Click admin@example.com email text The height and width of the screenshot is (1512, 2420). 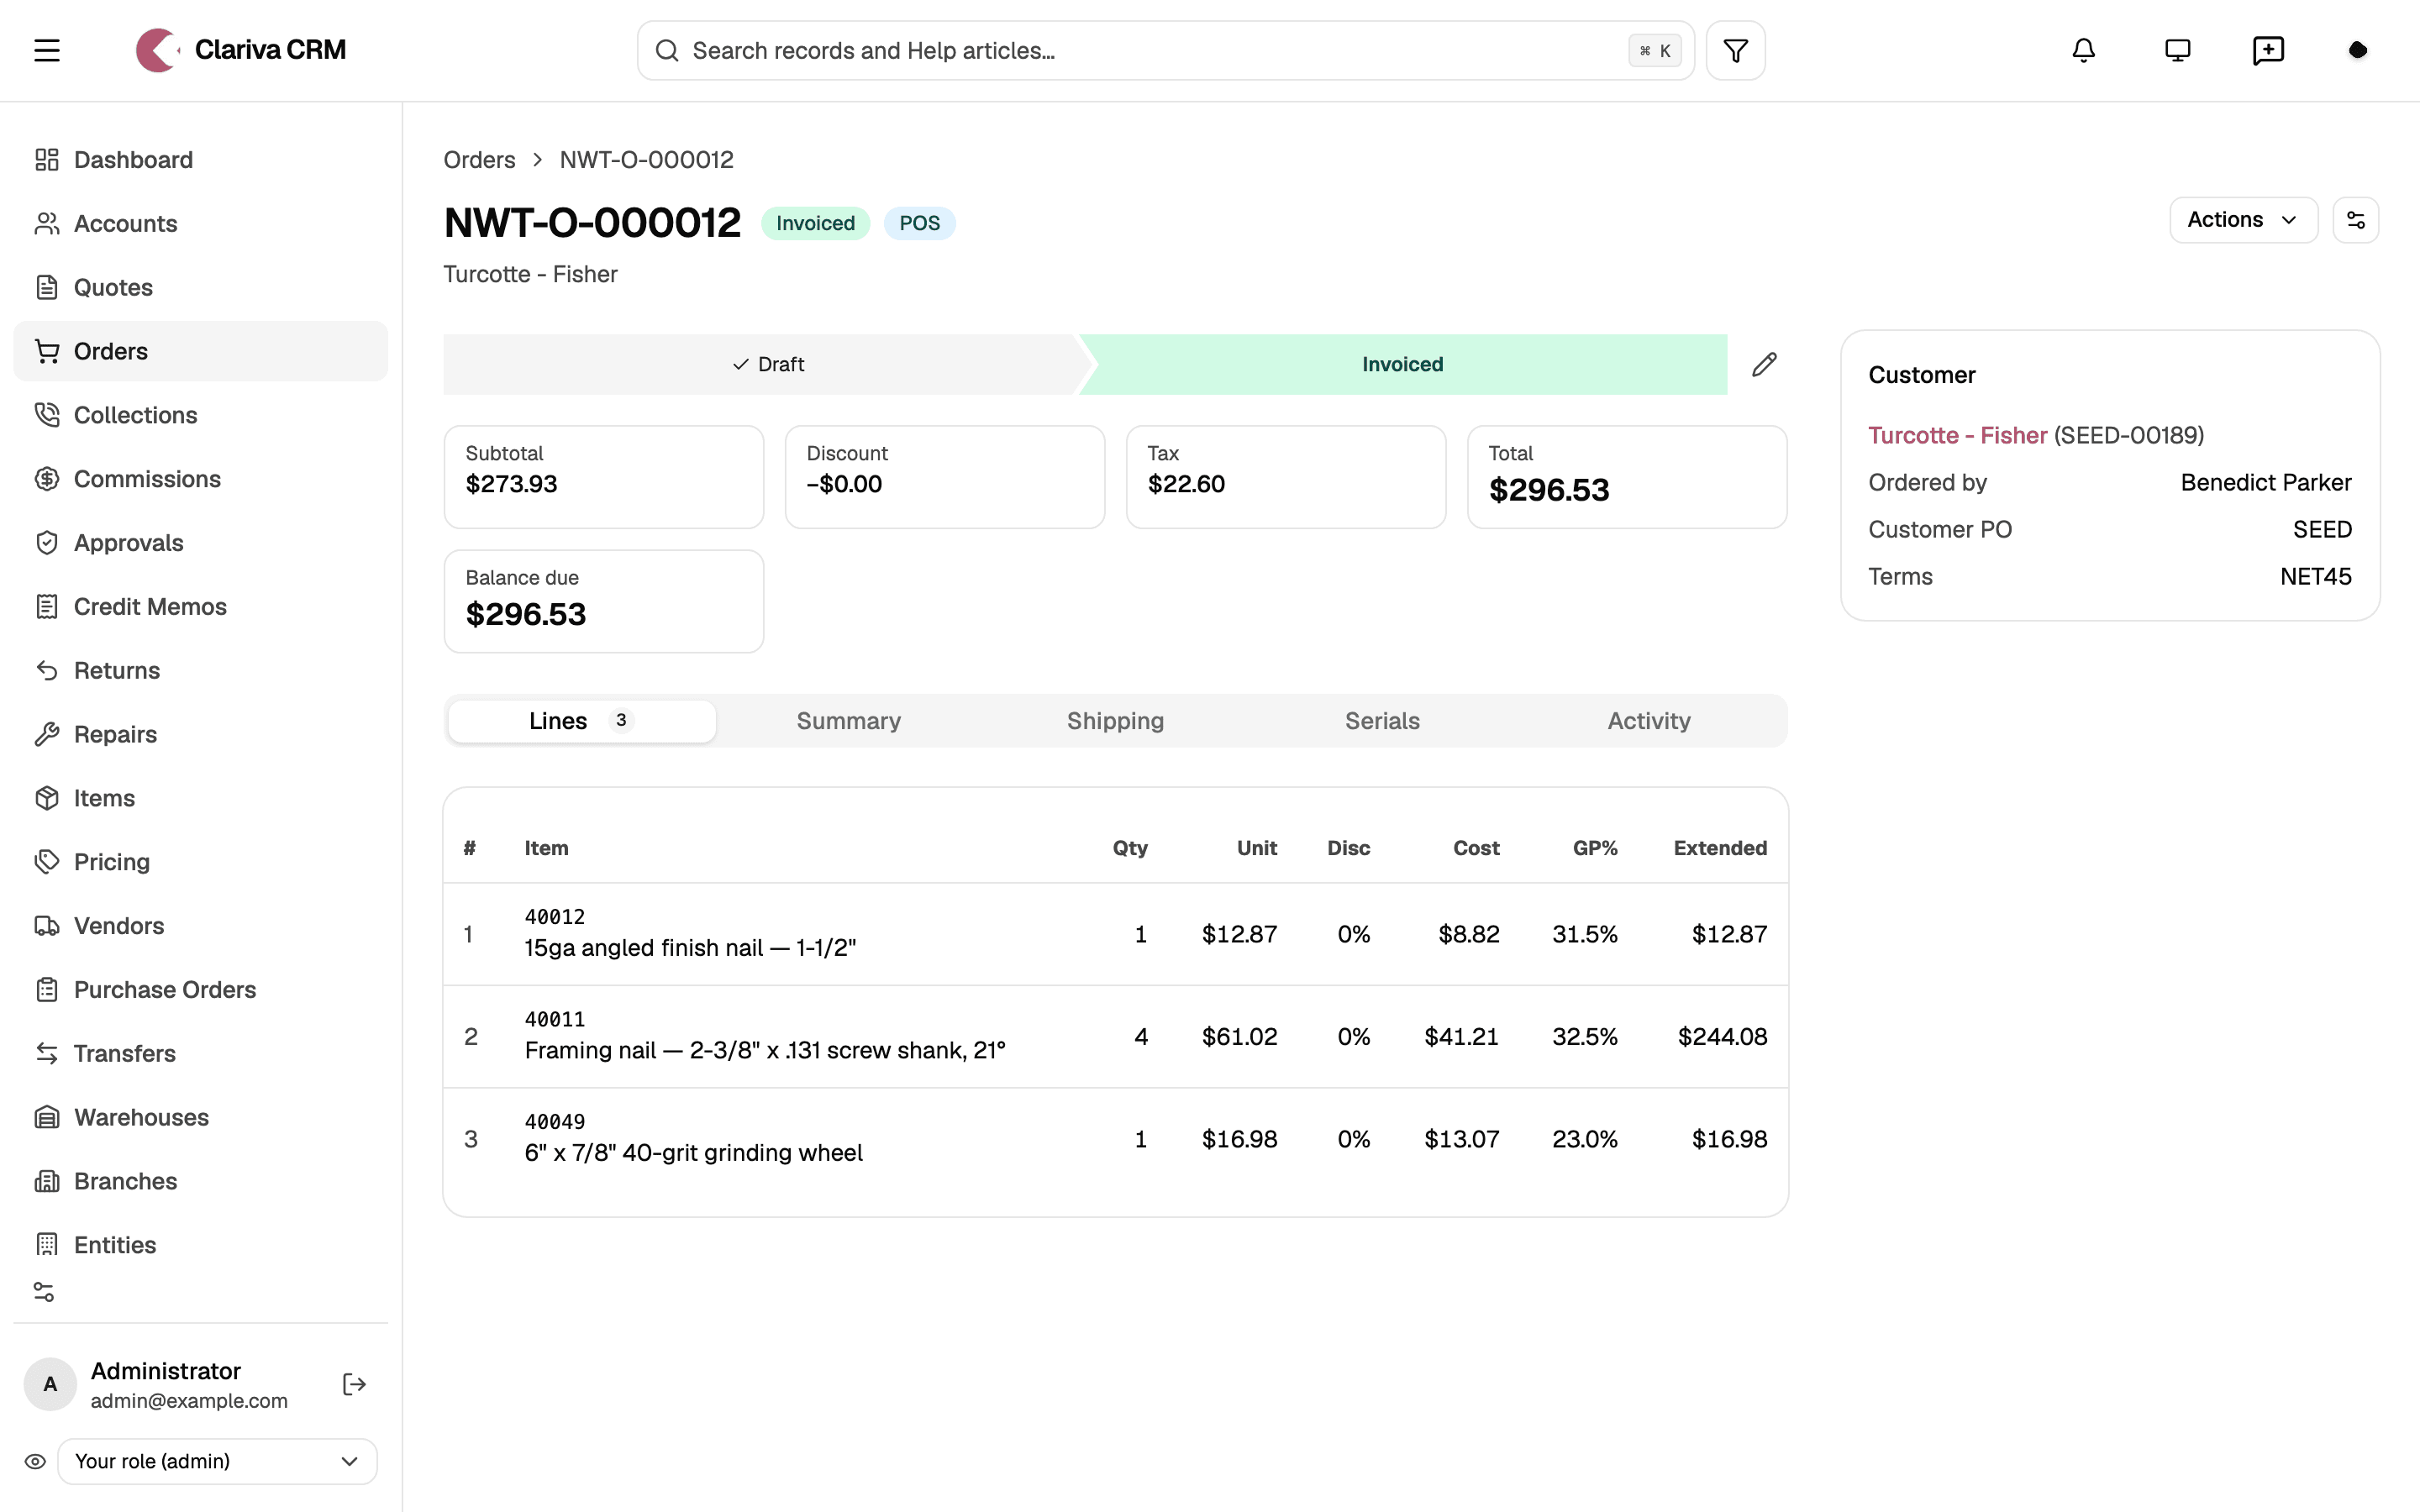pos(189,1401)
